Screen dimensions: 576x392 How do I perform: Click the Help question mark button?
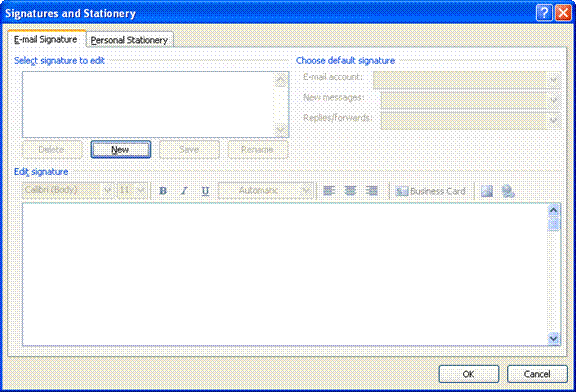click(x=544, y=13)
